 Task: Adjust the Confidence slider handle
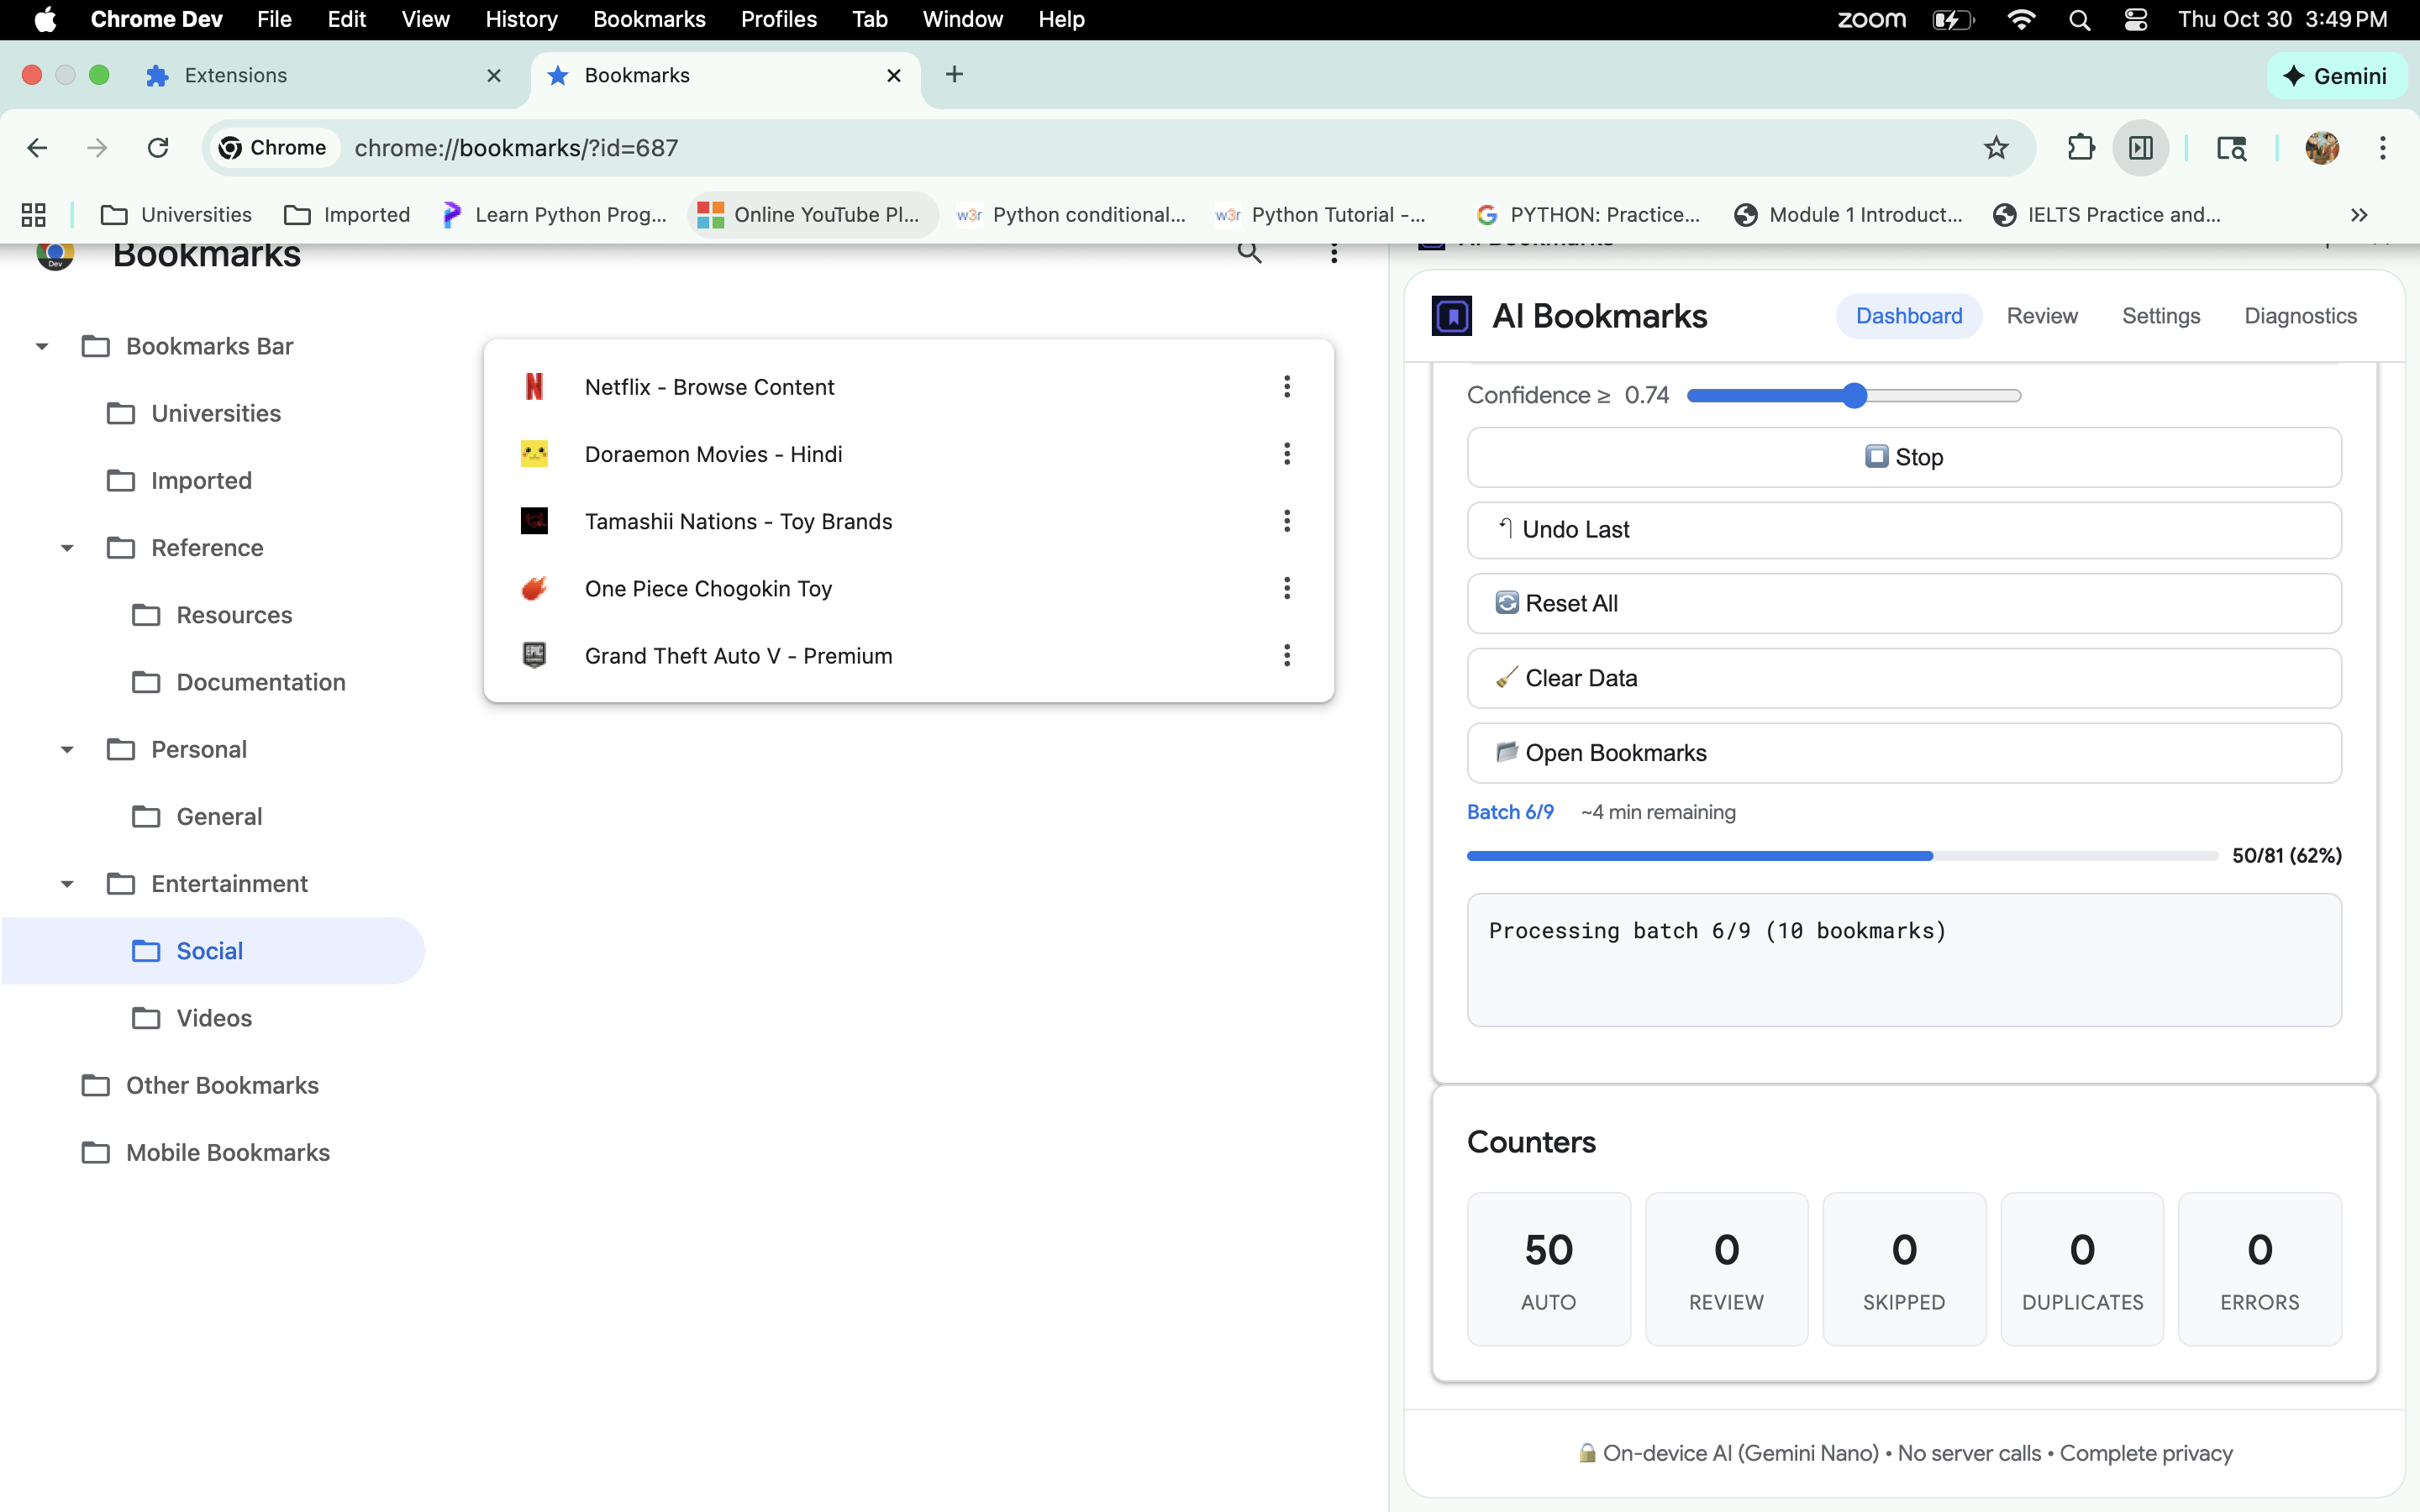click(1855, 396)
